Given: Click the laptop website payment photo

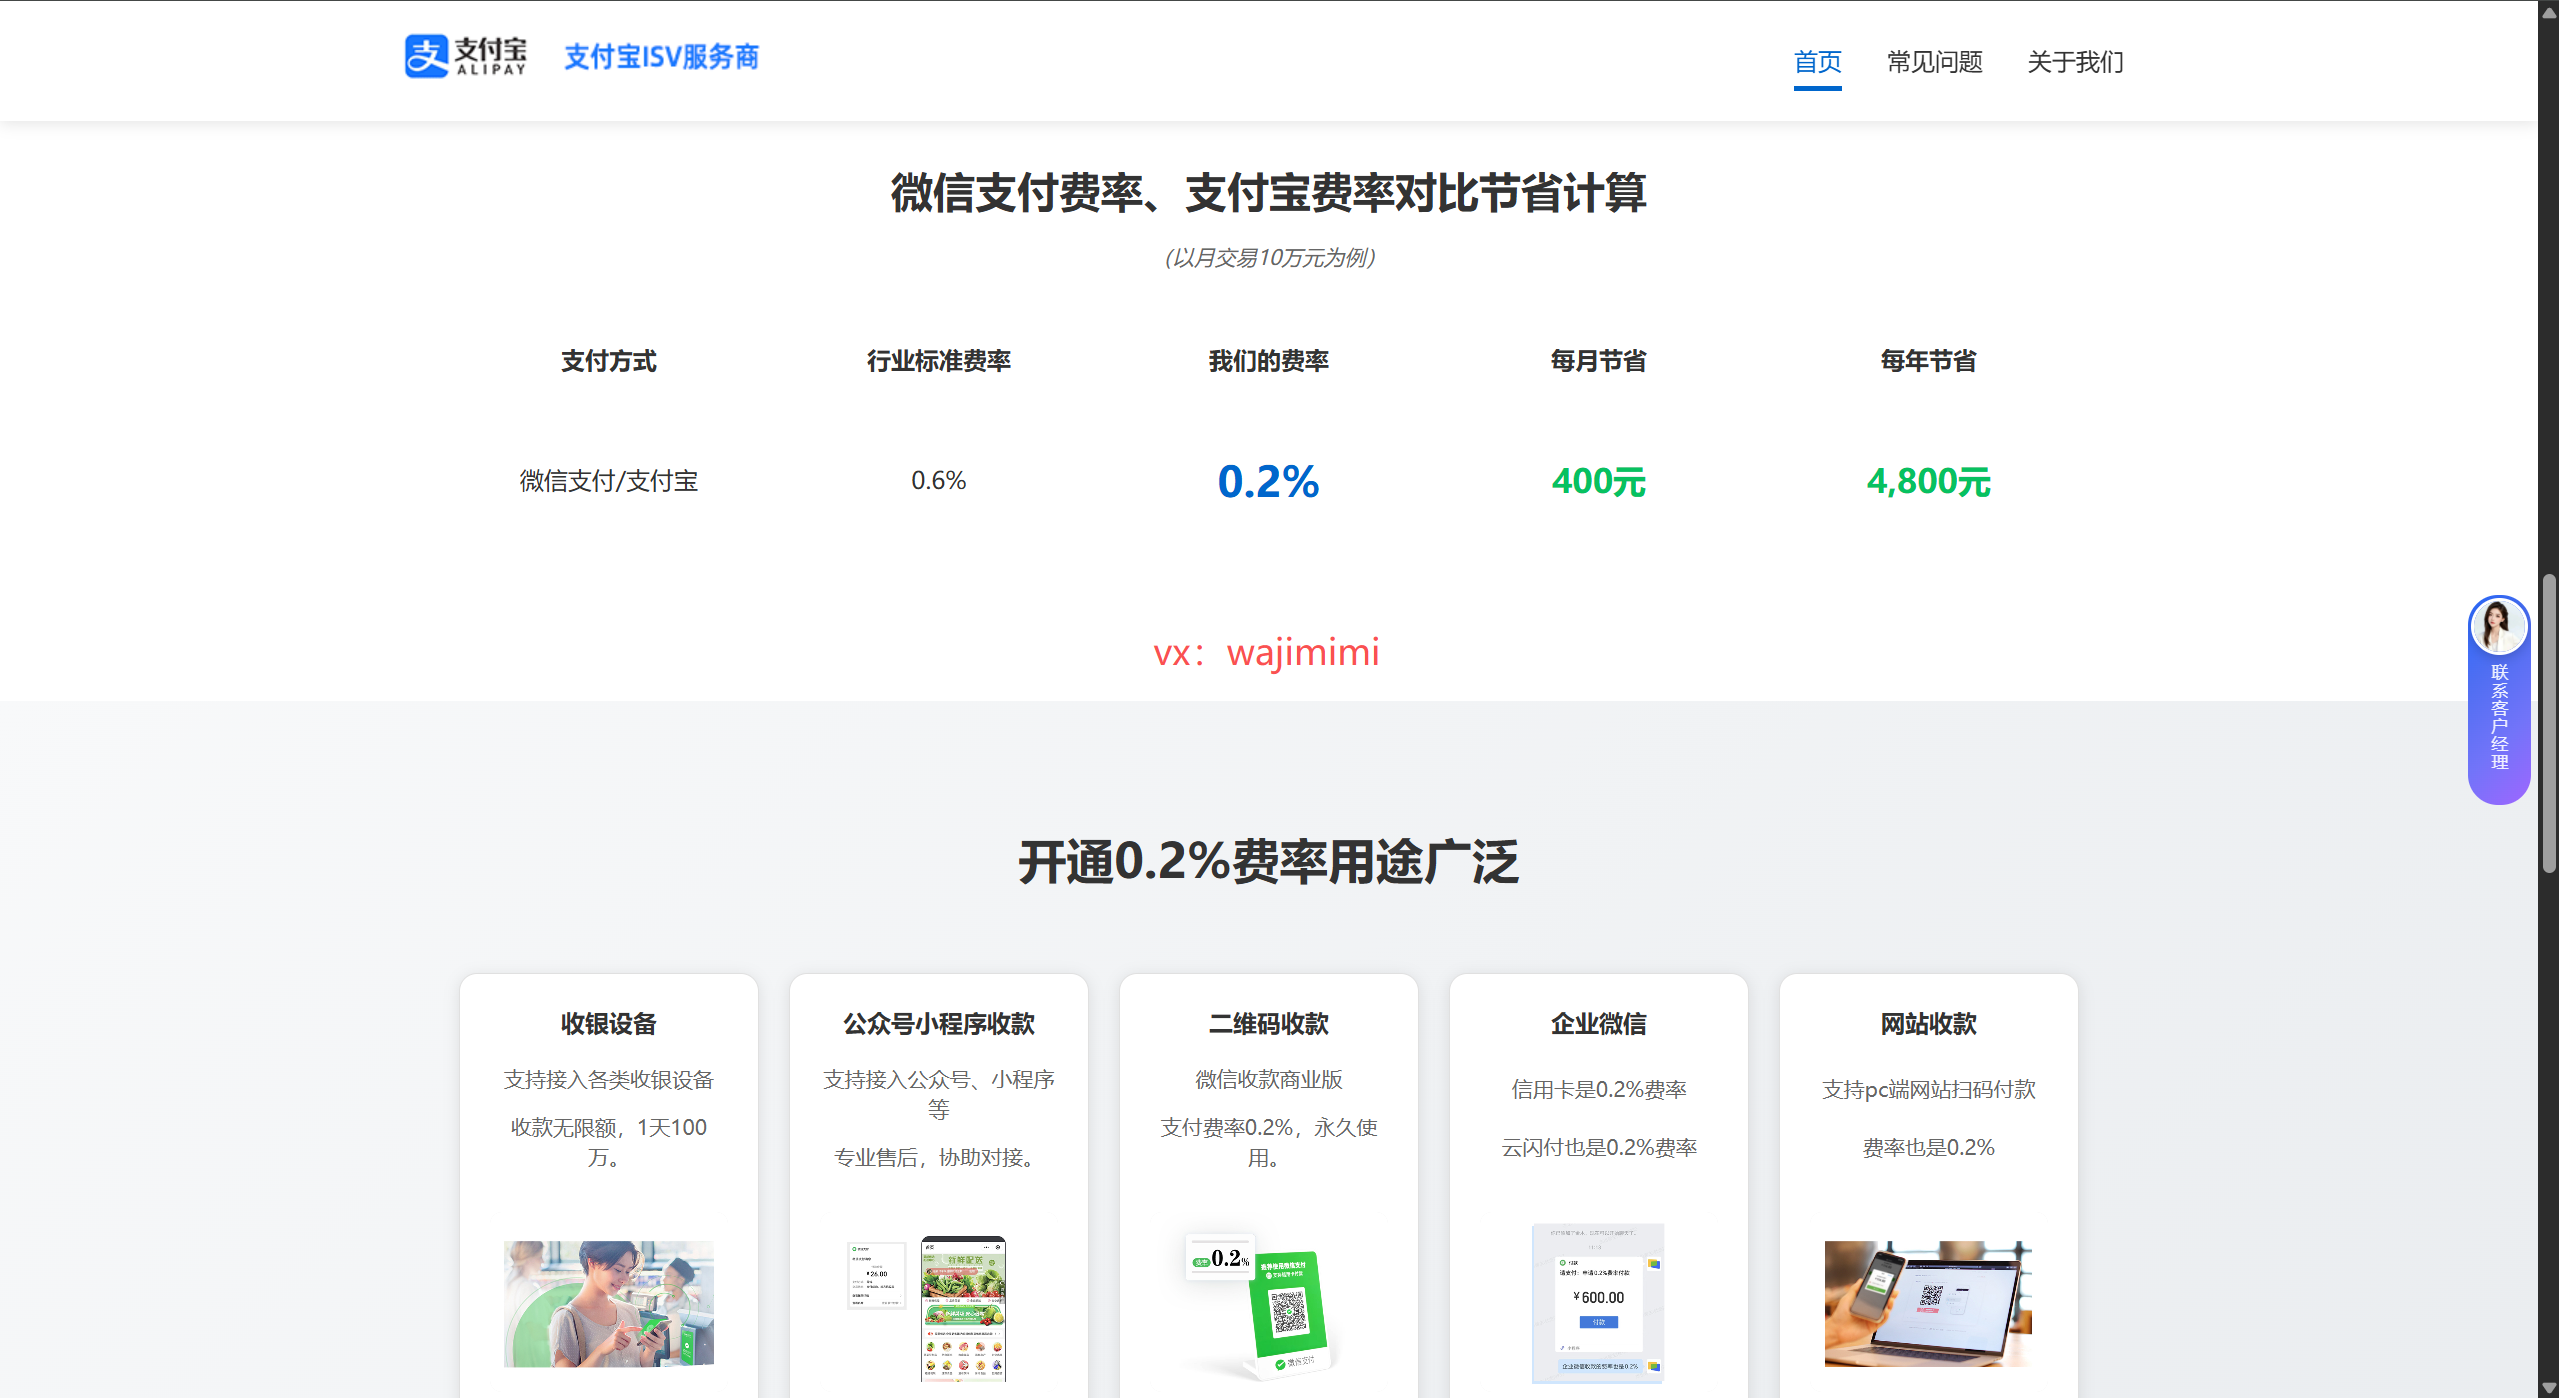Looking at the screenshot, I should [x=1927, y=1303].
